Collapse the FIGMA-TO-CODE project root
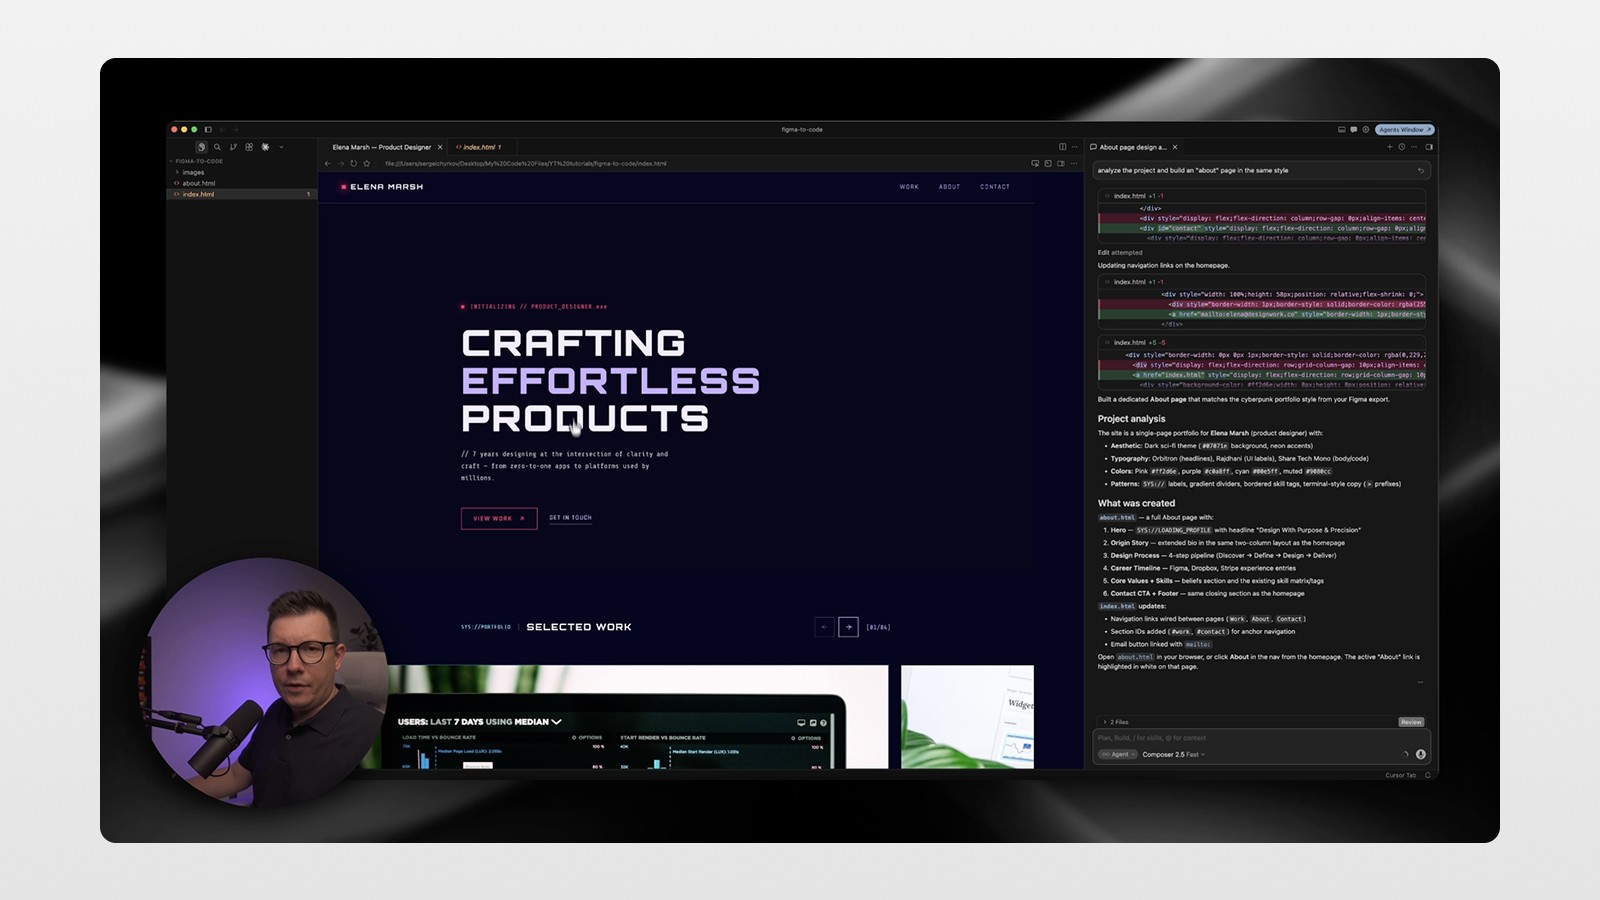This screenshot has height=900, width=1600. click(x=197, y=161)
